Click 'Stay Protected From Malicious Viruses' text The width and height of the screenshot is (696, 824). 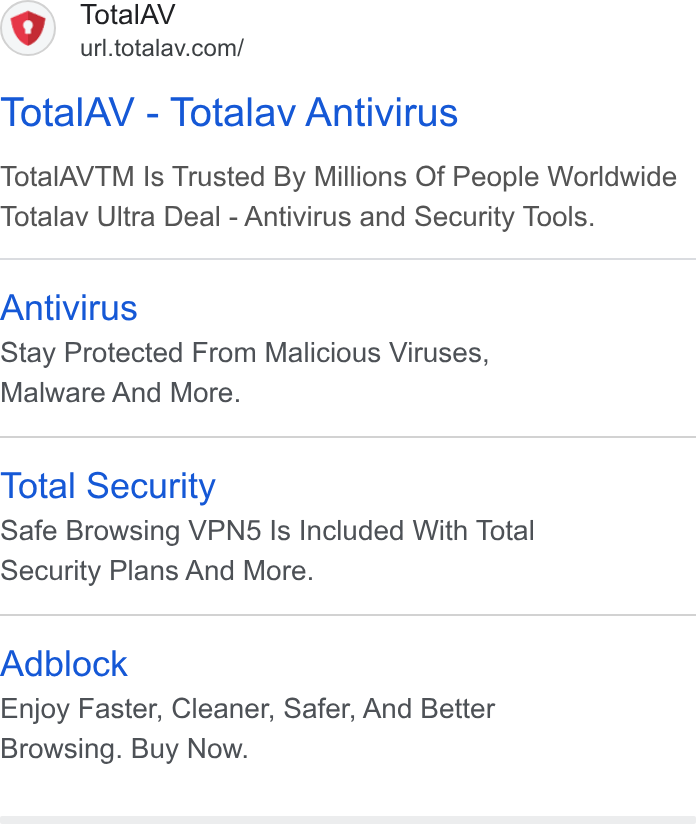(244, 353)
